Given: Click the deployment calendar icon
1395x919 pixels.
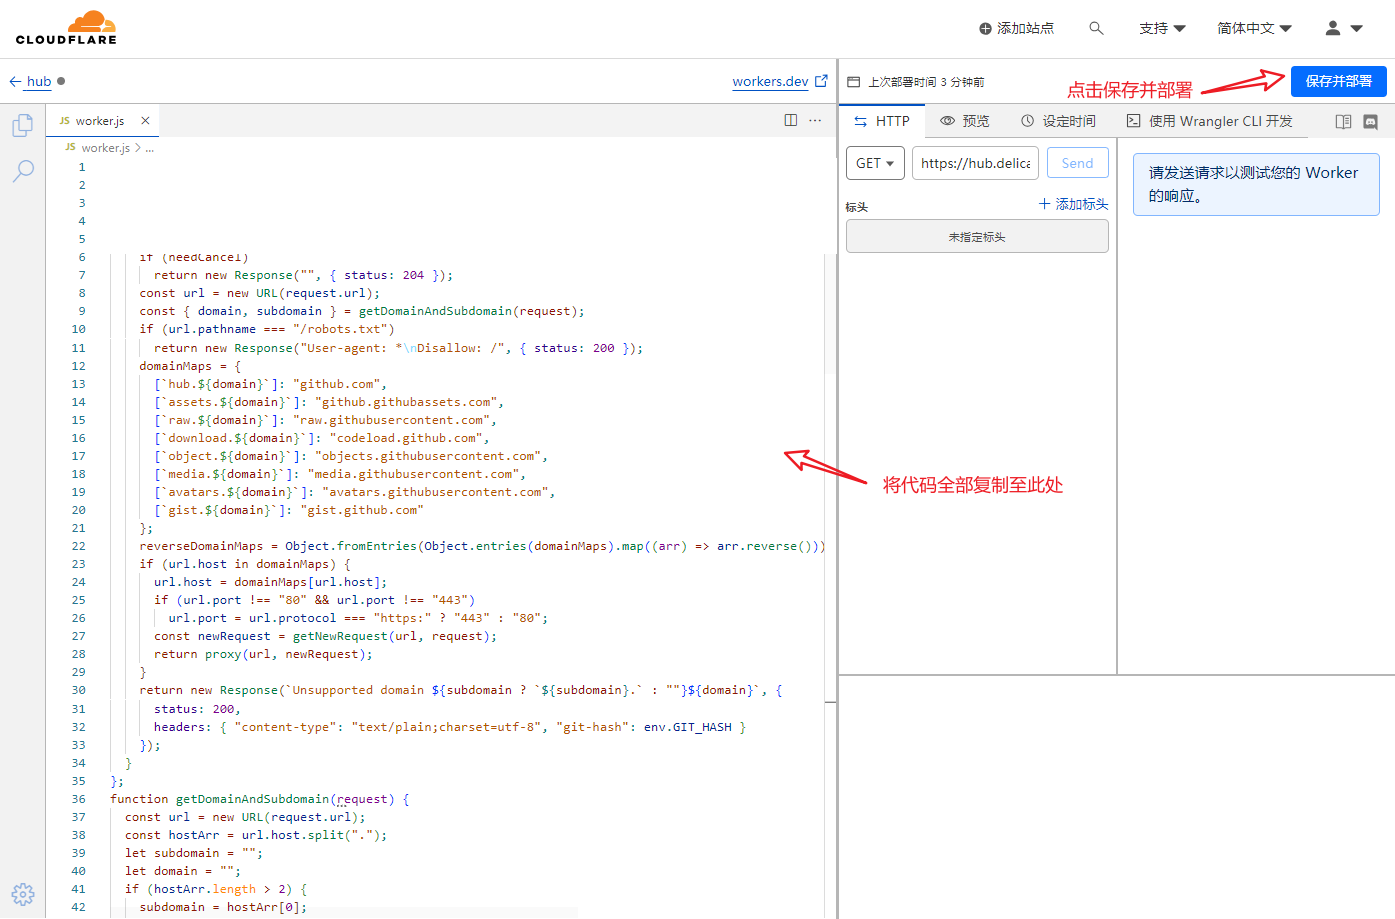Looking at the screenshot, I should [x=853, y=82].
